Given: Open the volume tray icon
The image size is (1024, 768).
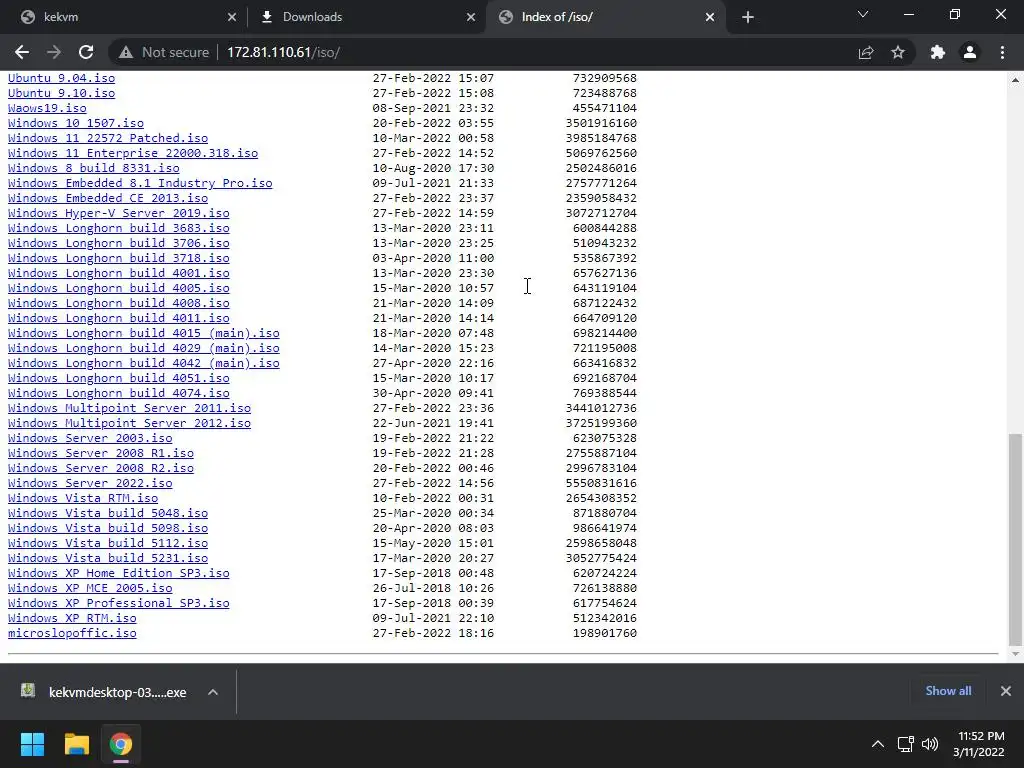Looking at the screenshot, I should [x=929, y=744].
